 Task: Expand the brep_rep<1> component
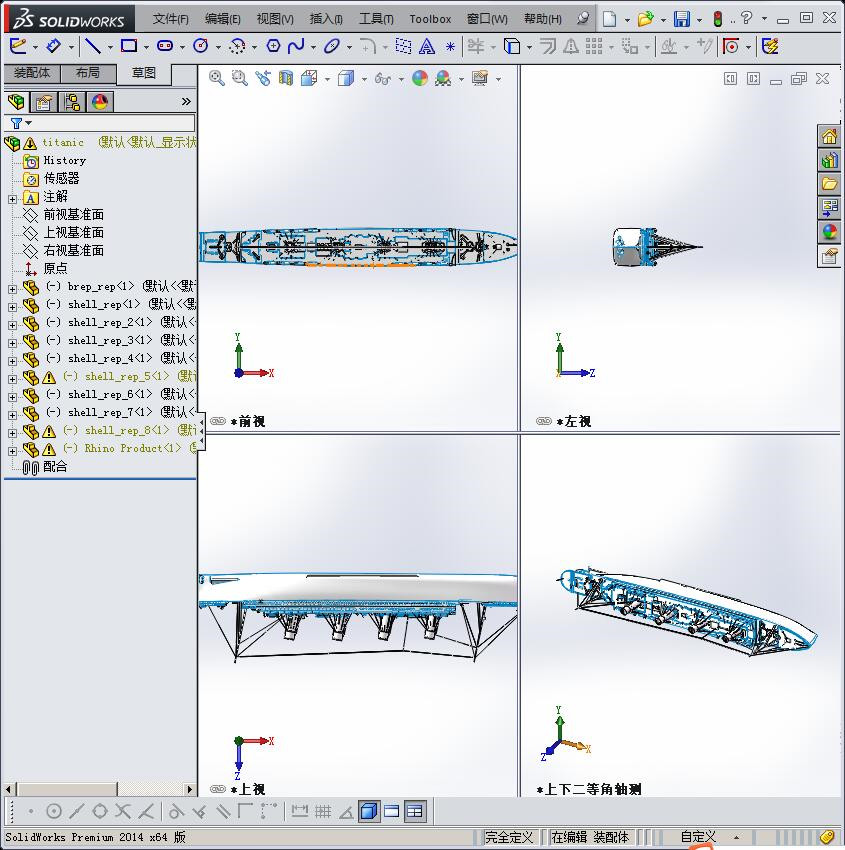tap(12, 289)
